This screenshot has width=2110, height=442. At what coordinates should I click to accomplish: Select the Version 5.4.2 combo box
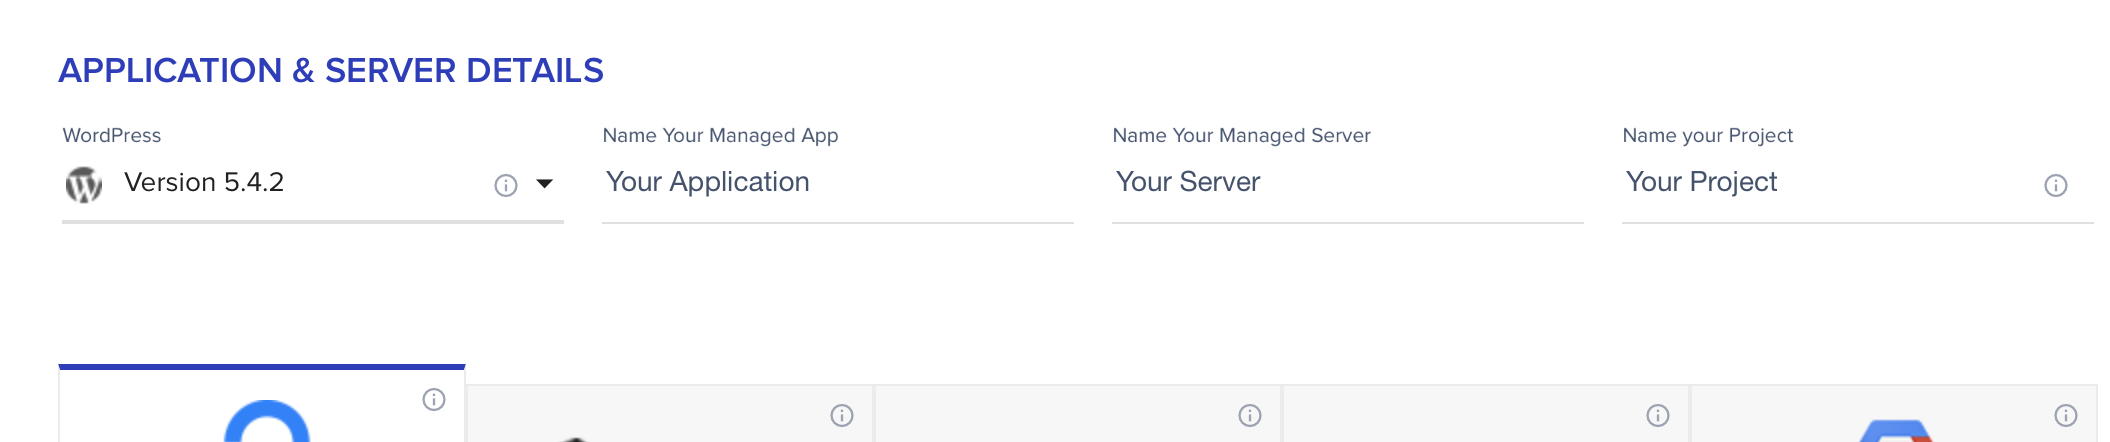pyautogui.click(x=313, y=184)
